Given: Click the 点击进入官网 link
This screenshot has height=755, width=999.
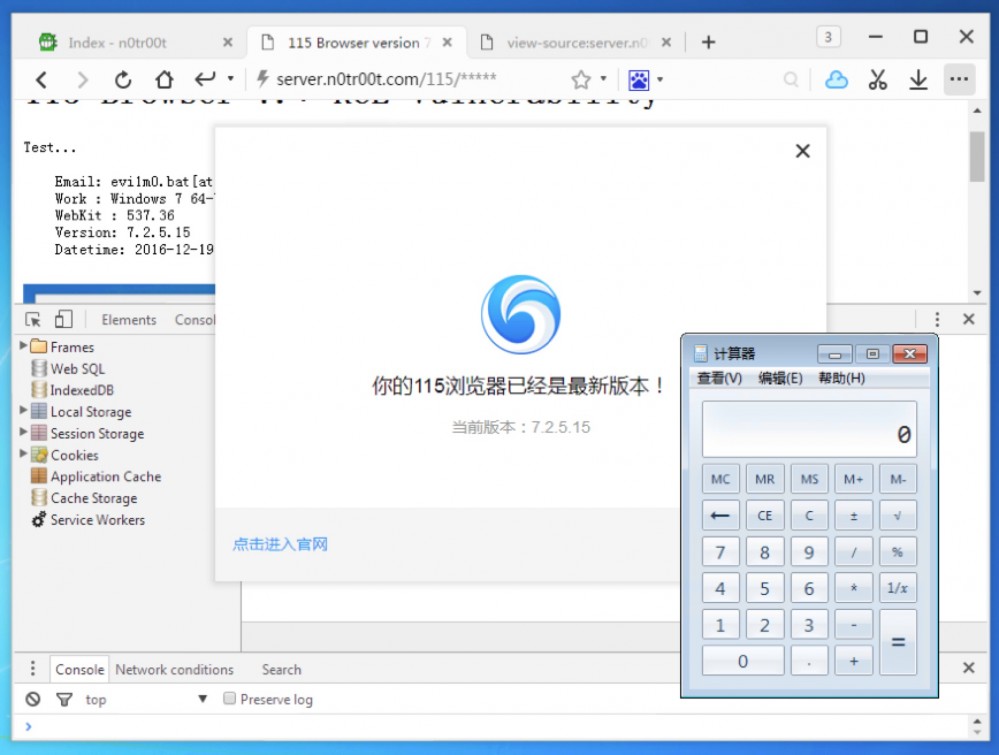Looking at the screenshot, I should point(280,544).
